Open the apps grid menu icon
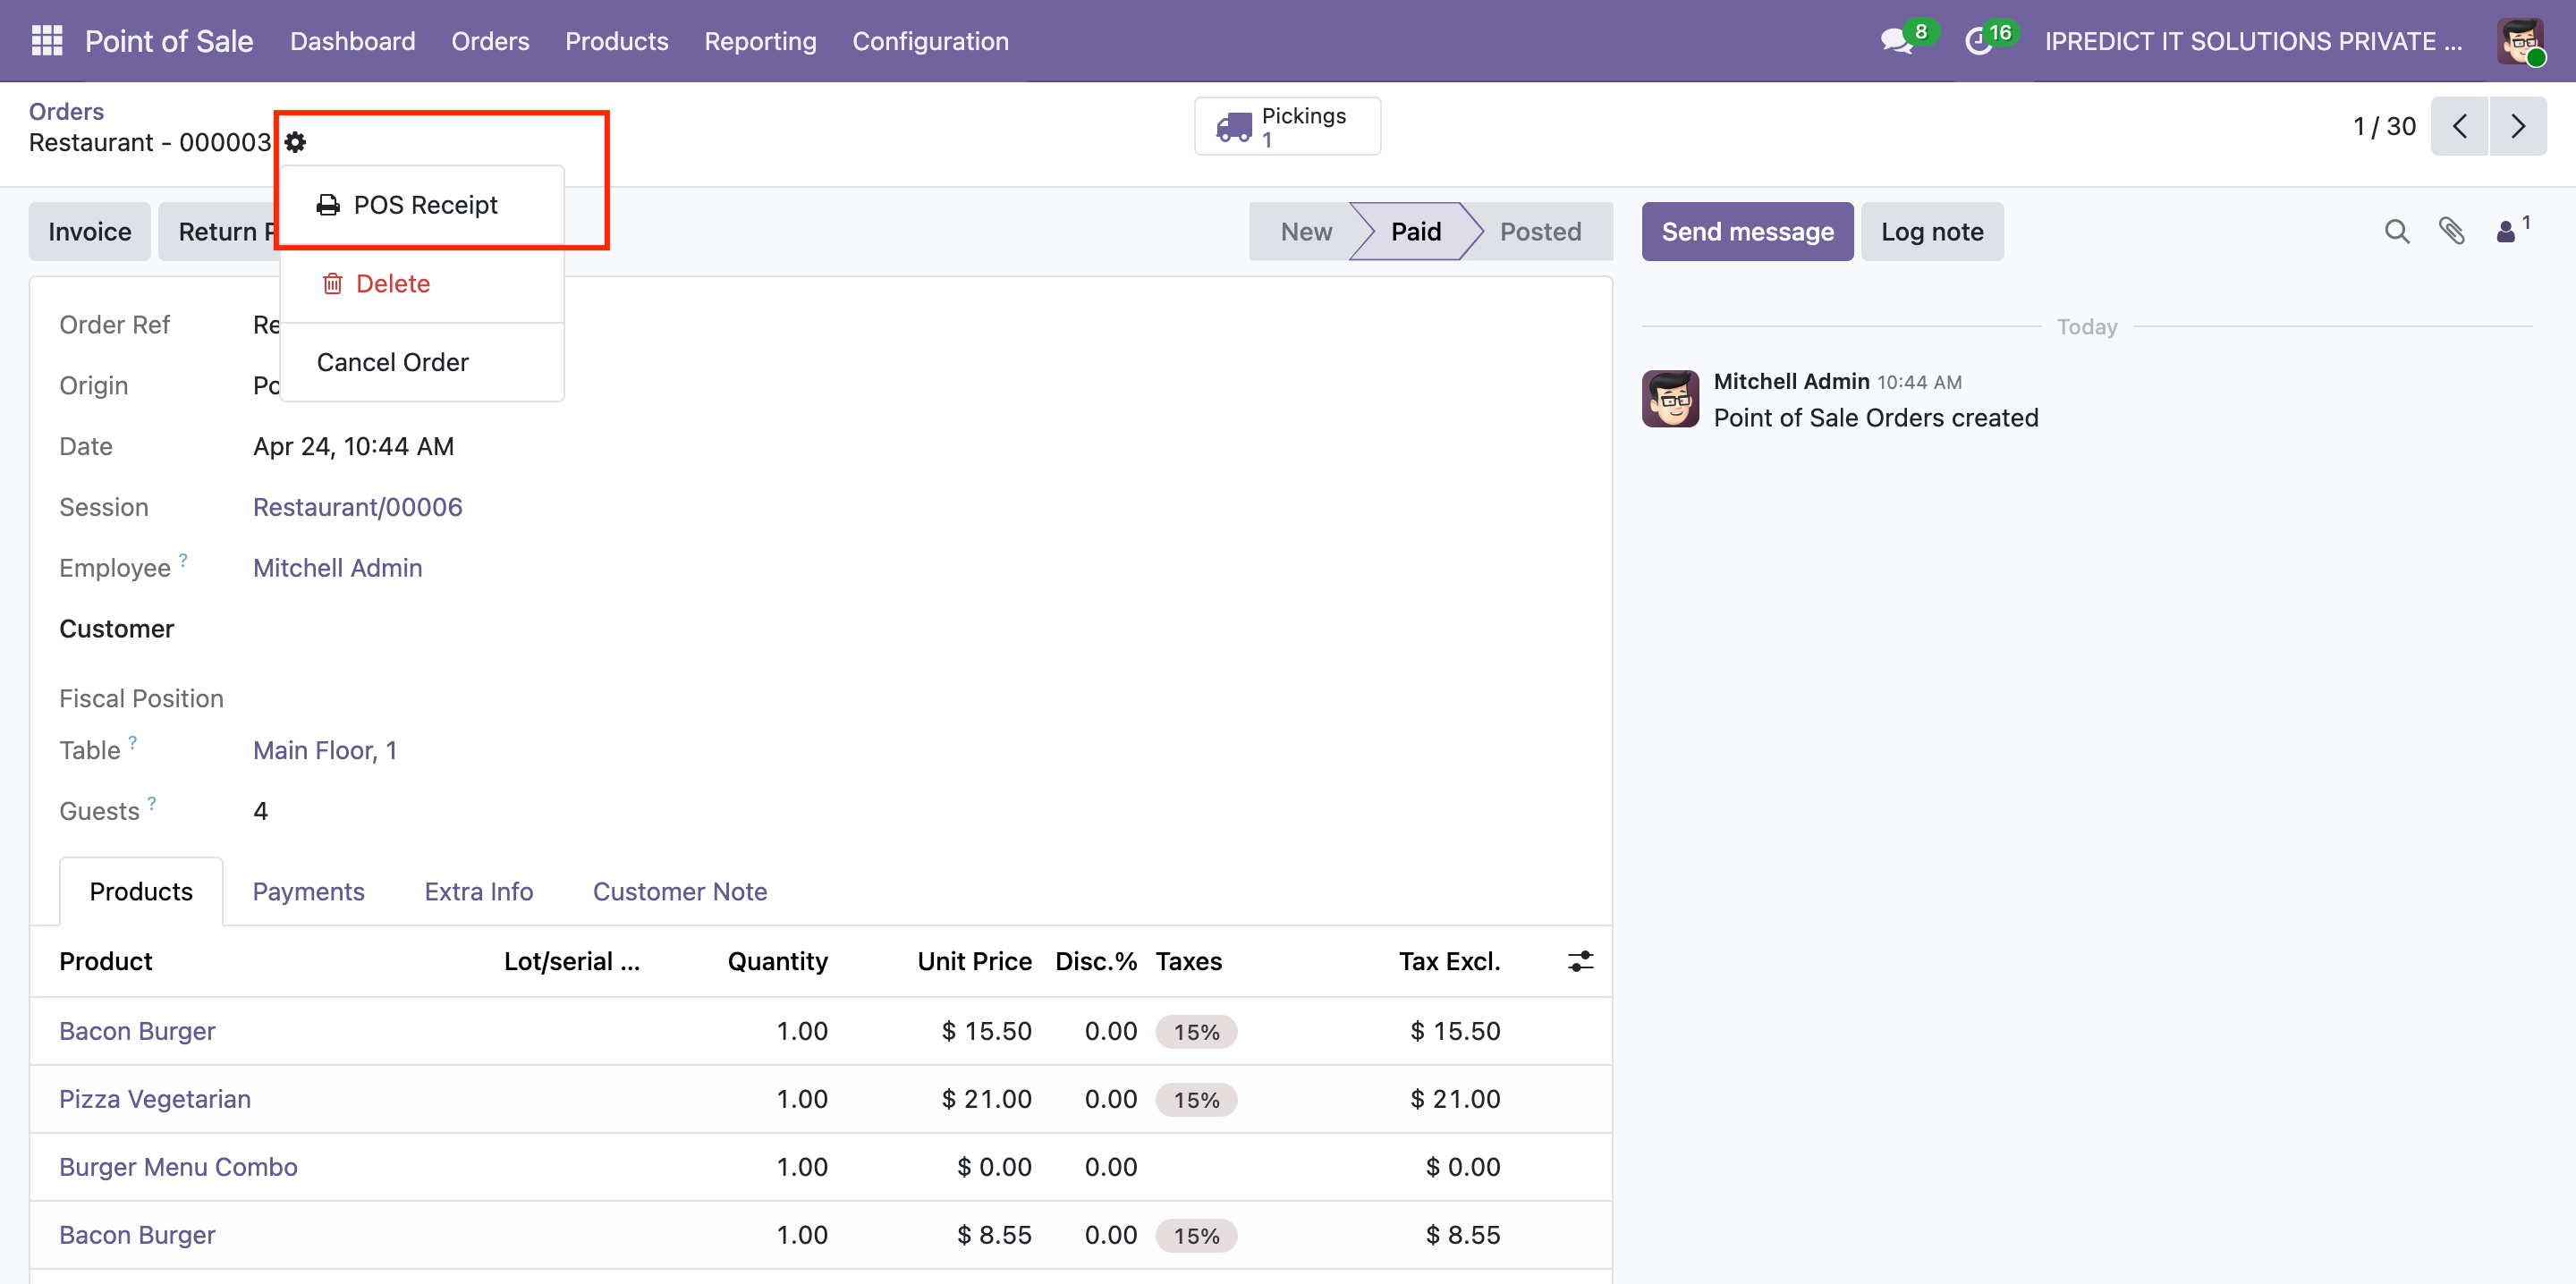 (47, 41)
